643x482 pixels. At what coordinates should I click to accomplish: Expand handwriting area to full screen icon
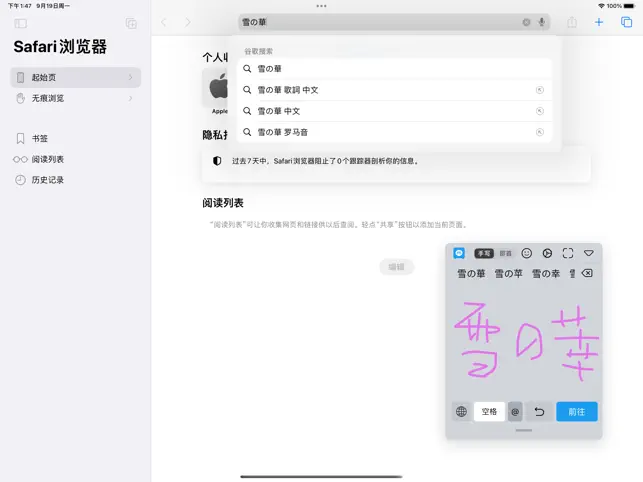coord(568,253)
